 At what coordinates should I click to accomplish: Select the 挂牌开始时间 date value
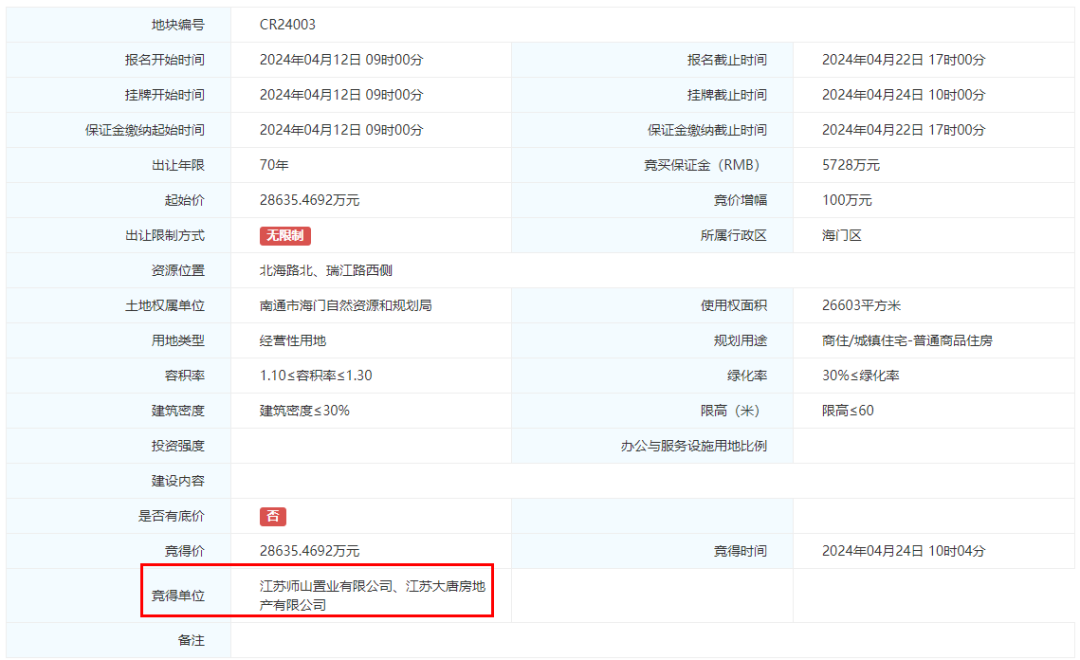pyautogui.click(x=341, y=95)
